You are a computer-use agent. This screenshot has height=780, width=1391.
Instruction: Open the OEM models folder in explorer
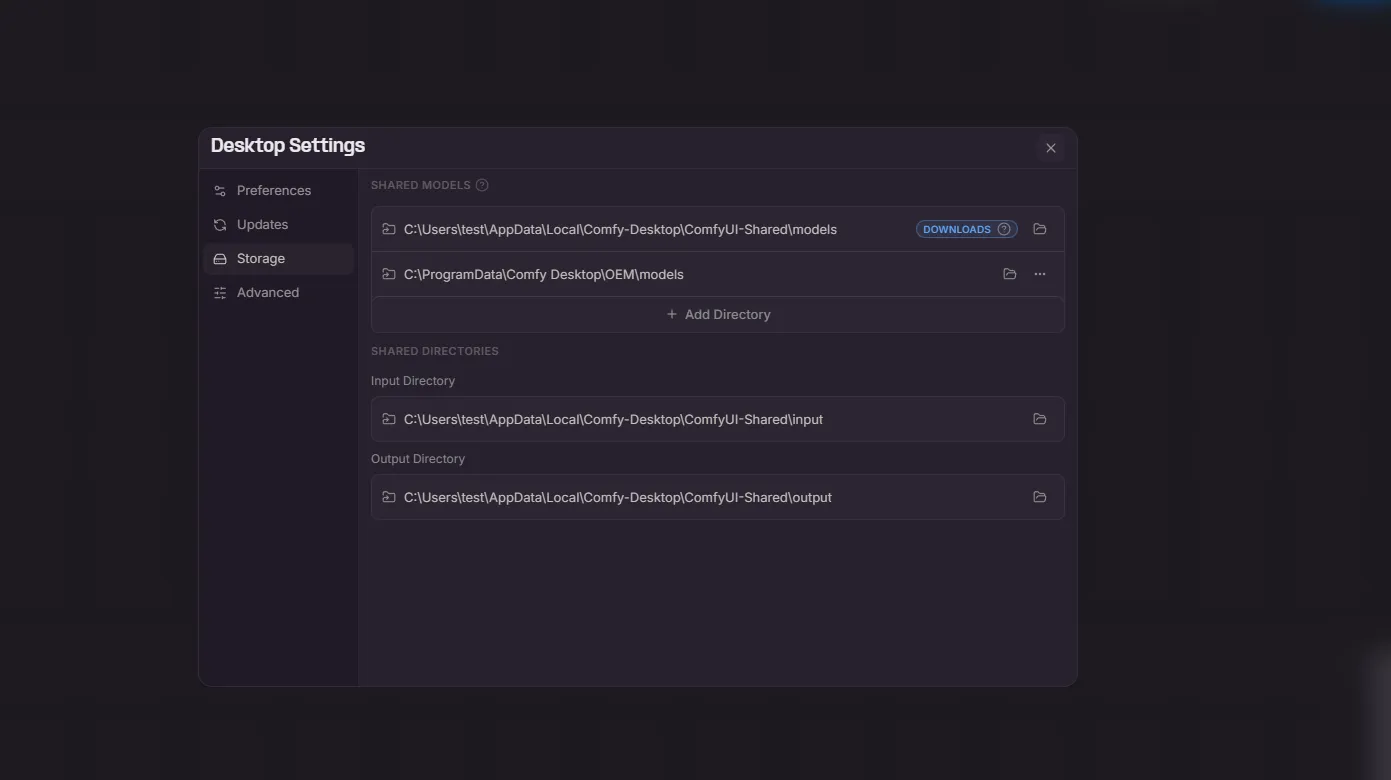(x=1010, y=274)
